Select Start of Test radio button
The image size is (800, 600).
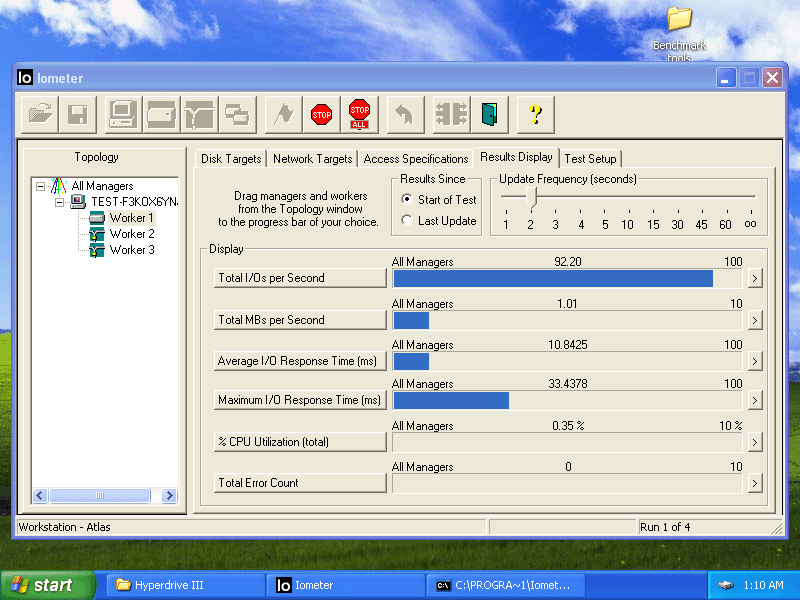point(407,198)
